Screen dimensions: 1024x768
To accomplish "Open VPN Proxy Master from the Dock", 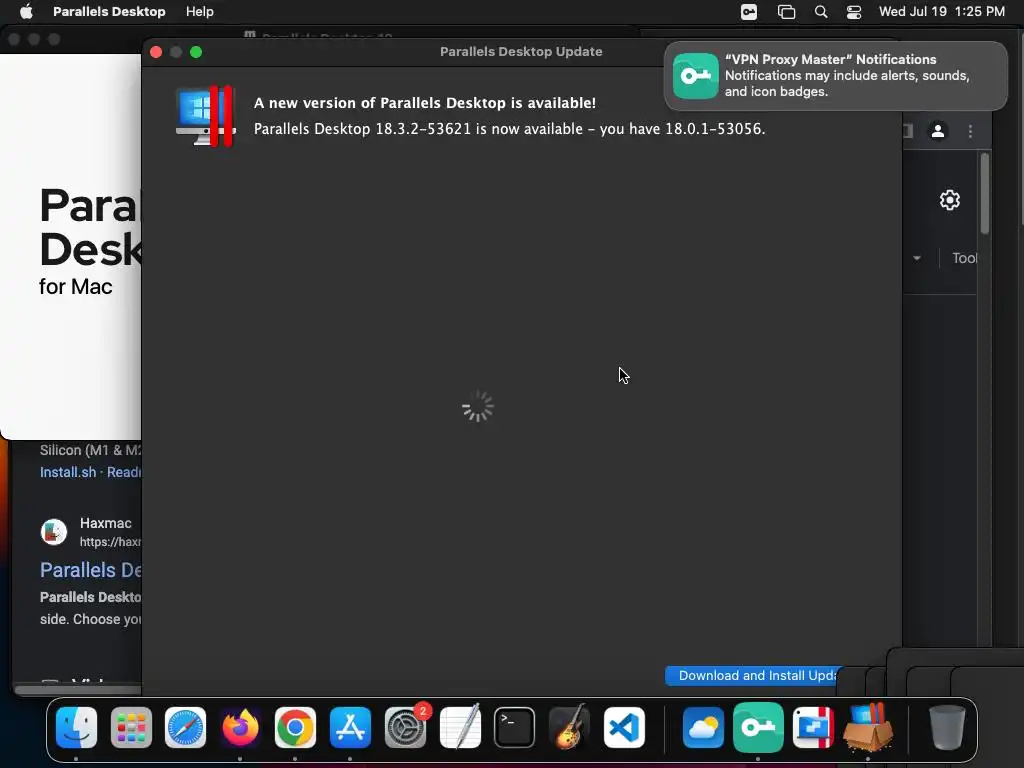I will (x=758, y=728).
